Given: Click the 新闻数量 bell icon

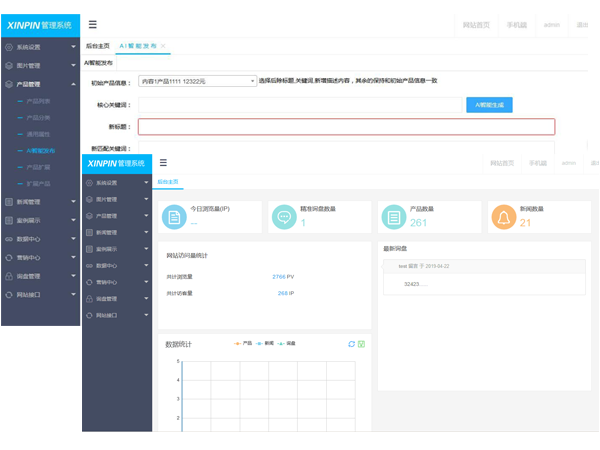Looking at the screenshot, I should (x=503, y=217).
